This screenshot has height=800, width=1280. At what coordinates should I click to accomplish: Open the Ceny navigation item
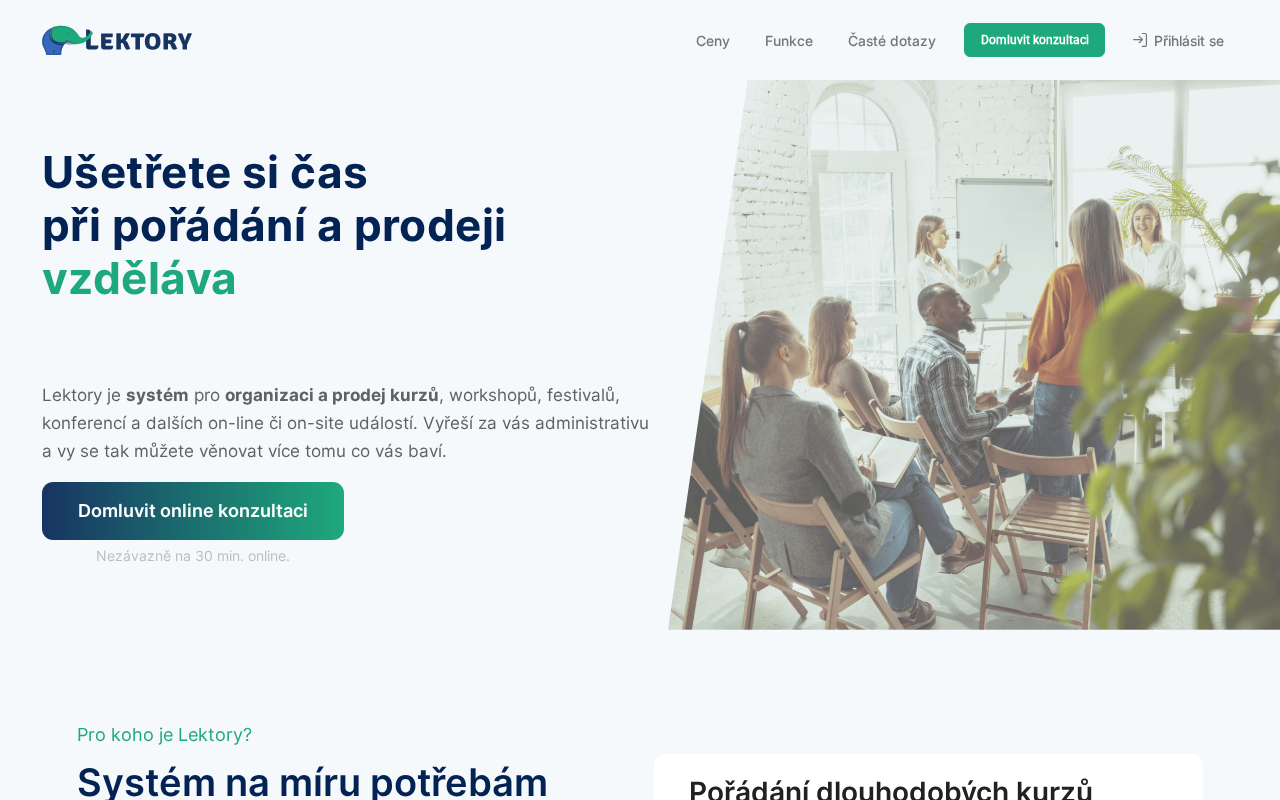coord(713,41)
